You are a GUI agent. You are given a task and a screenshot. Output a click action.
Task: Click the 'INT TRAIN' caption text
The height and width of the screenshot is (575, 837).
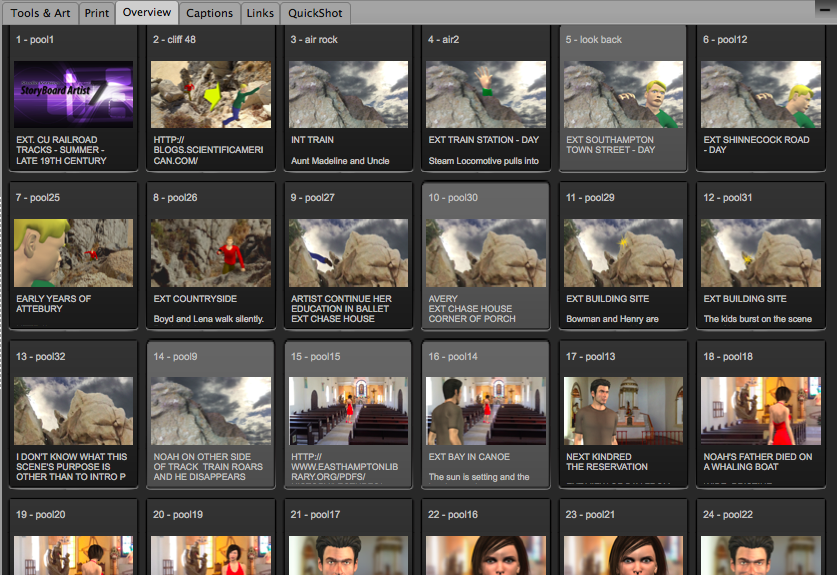[312, 140]
